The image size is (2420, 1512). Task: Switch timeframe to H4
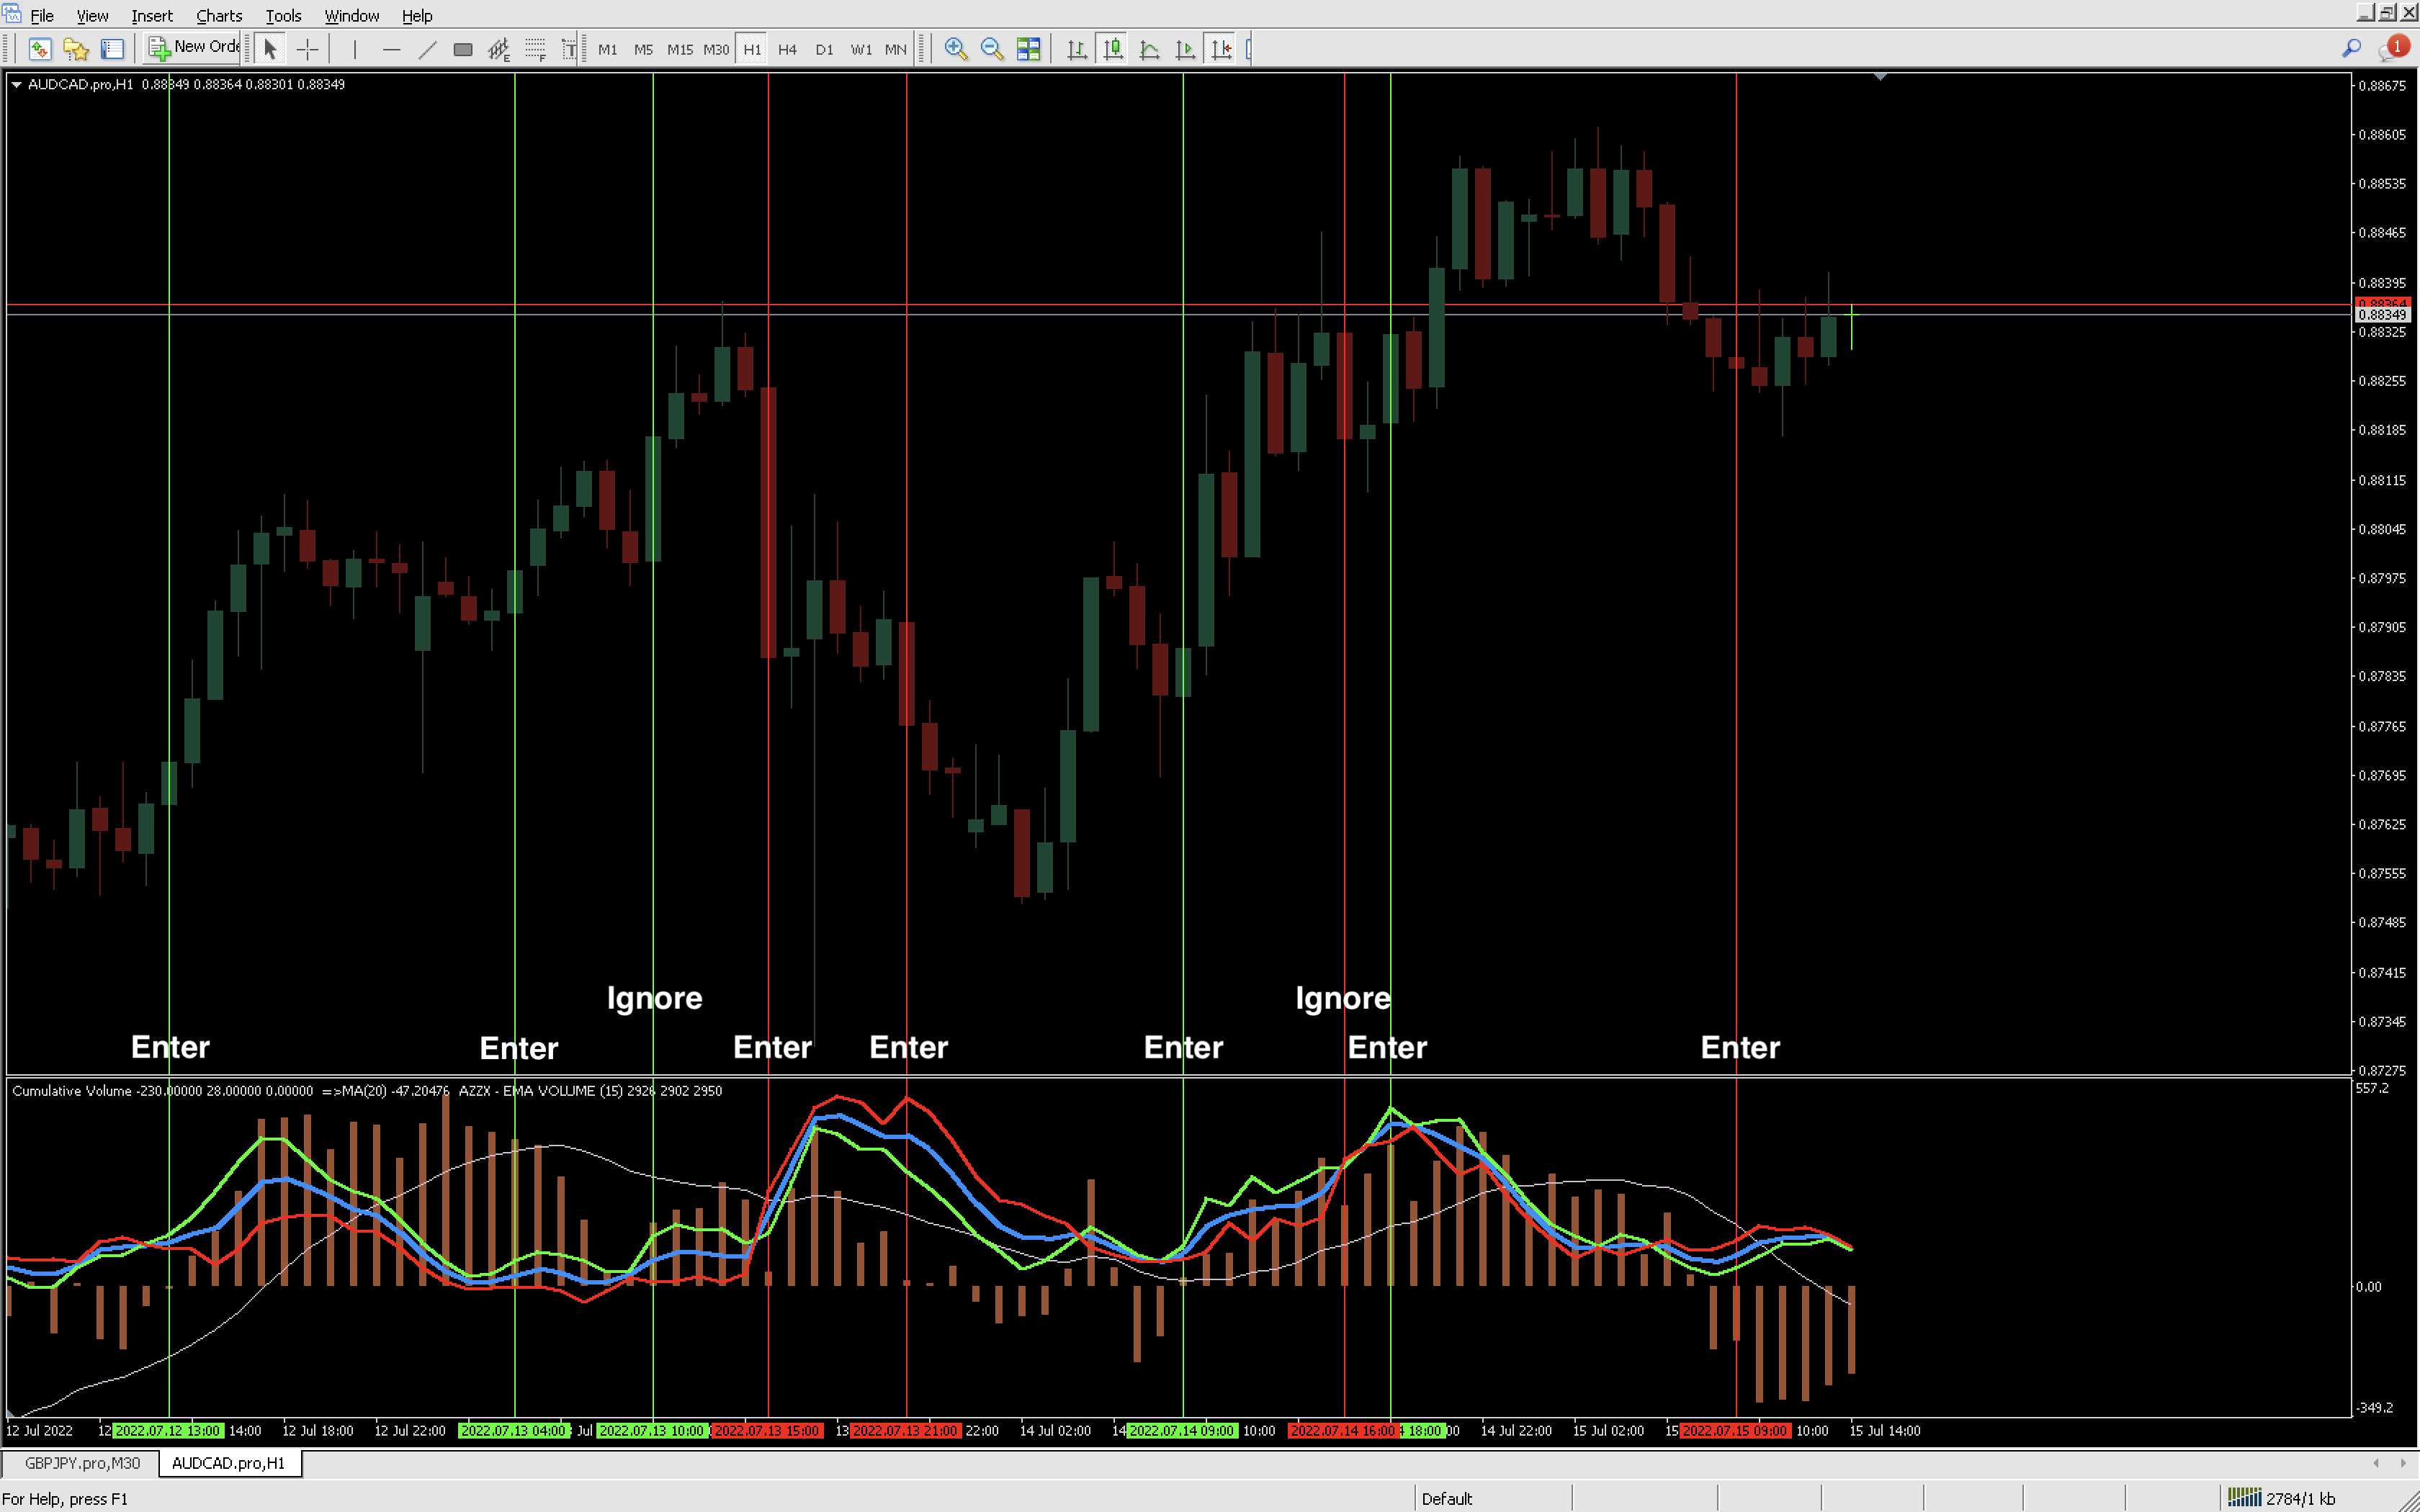787,48
